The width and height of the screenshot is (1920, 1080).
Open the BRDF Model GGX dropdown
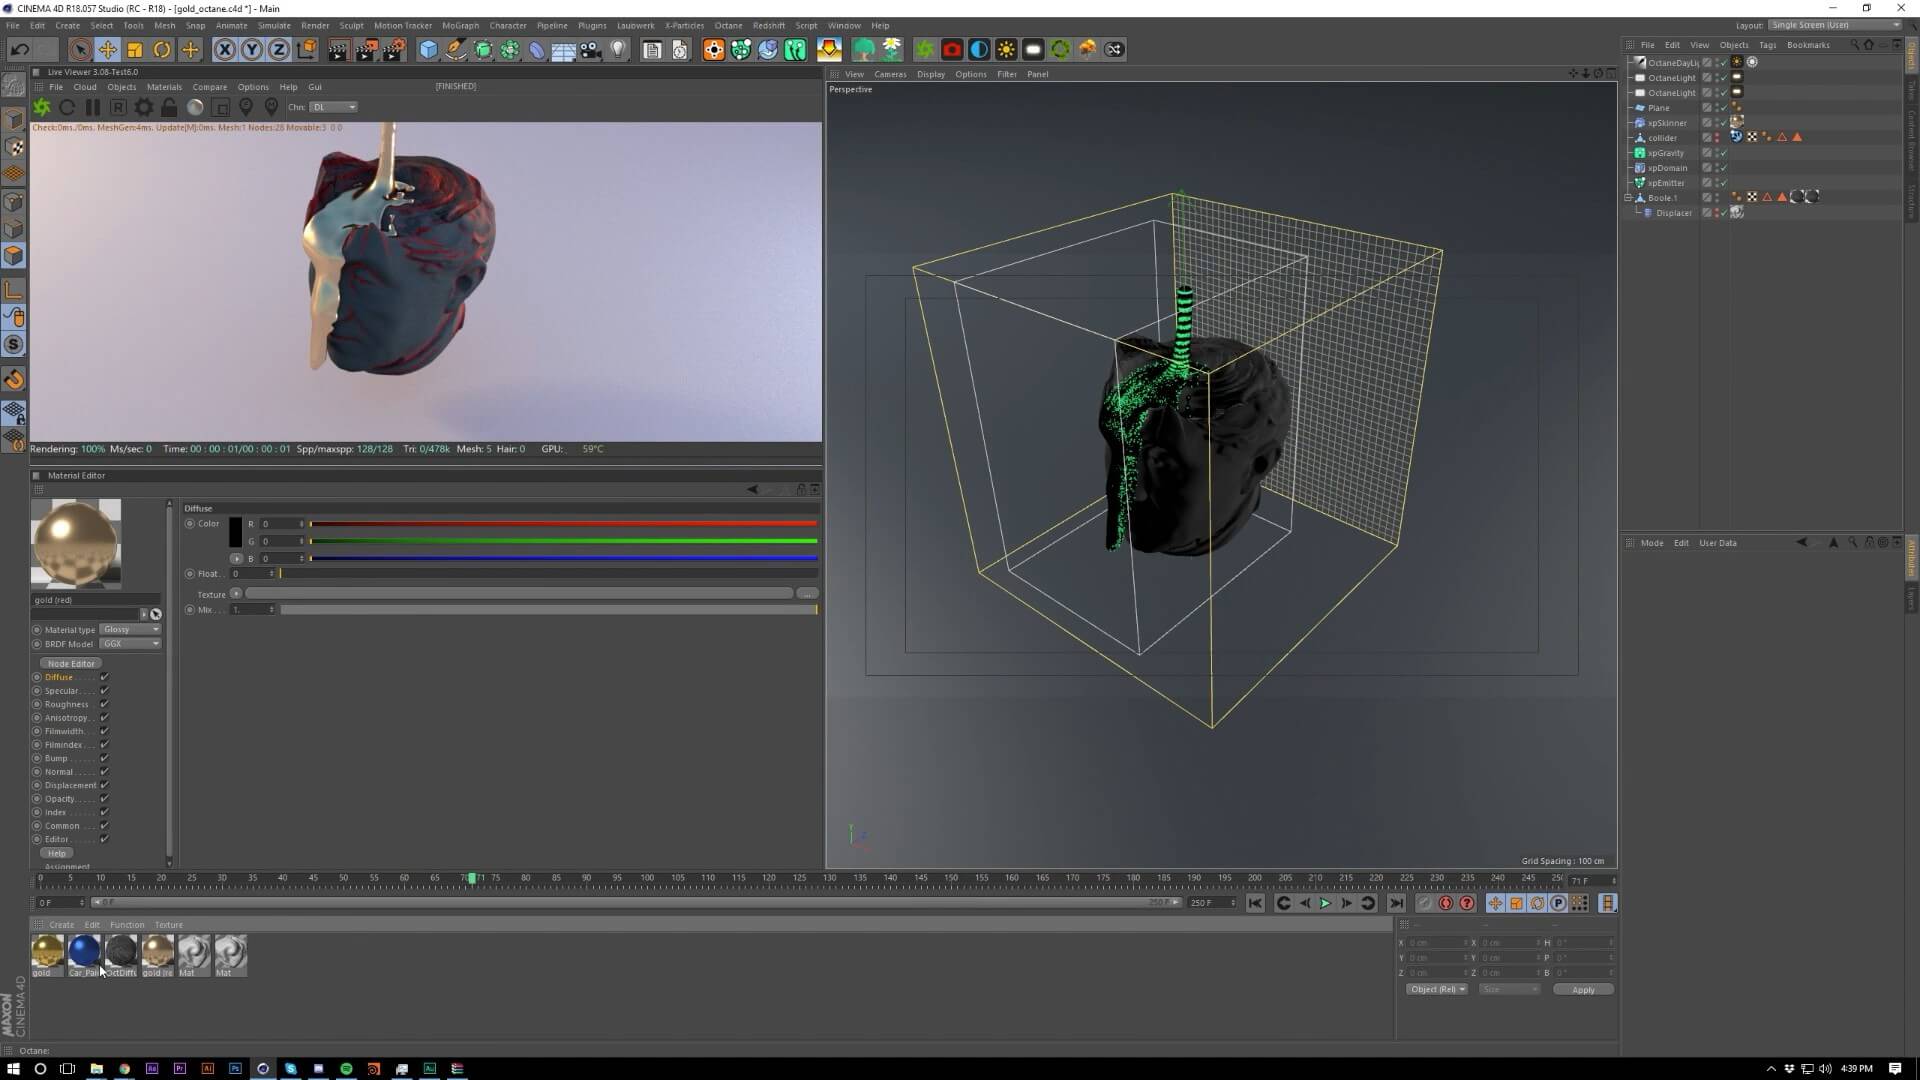130,644
